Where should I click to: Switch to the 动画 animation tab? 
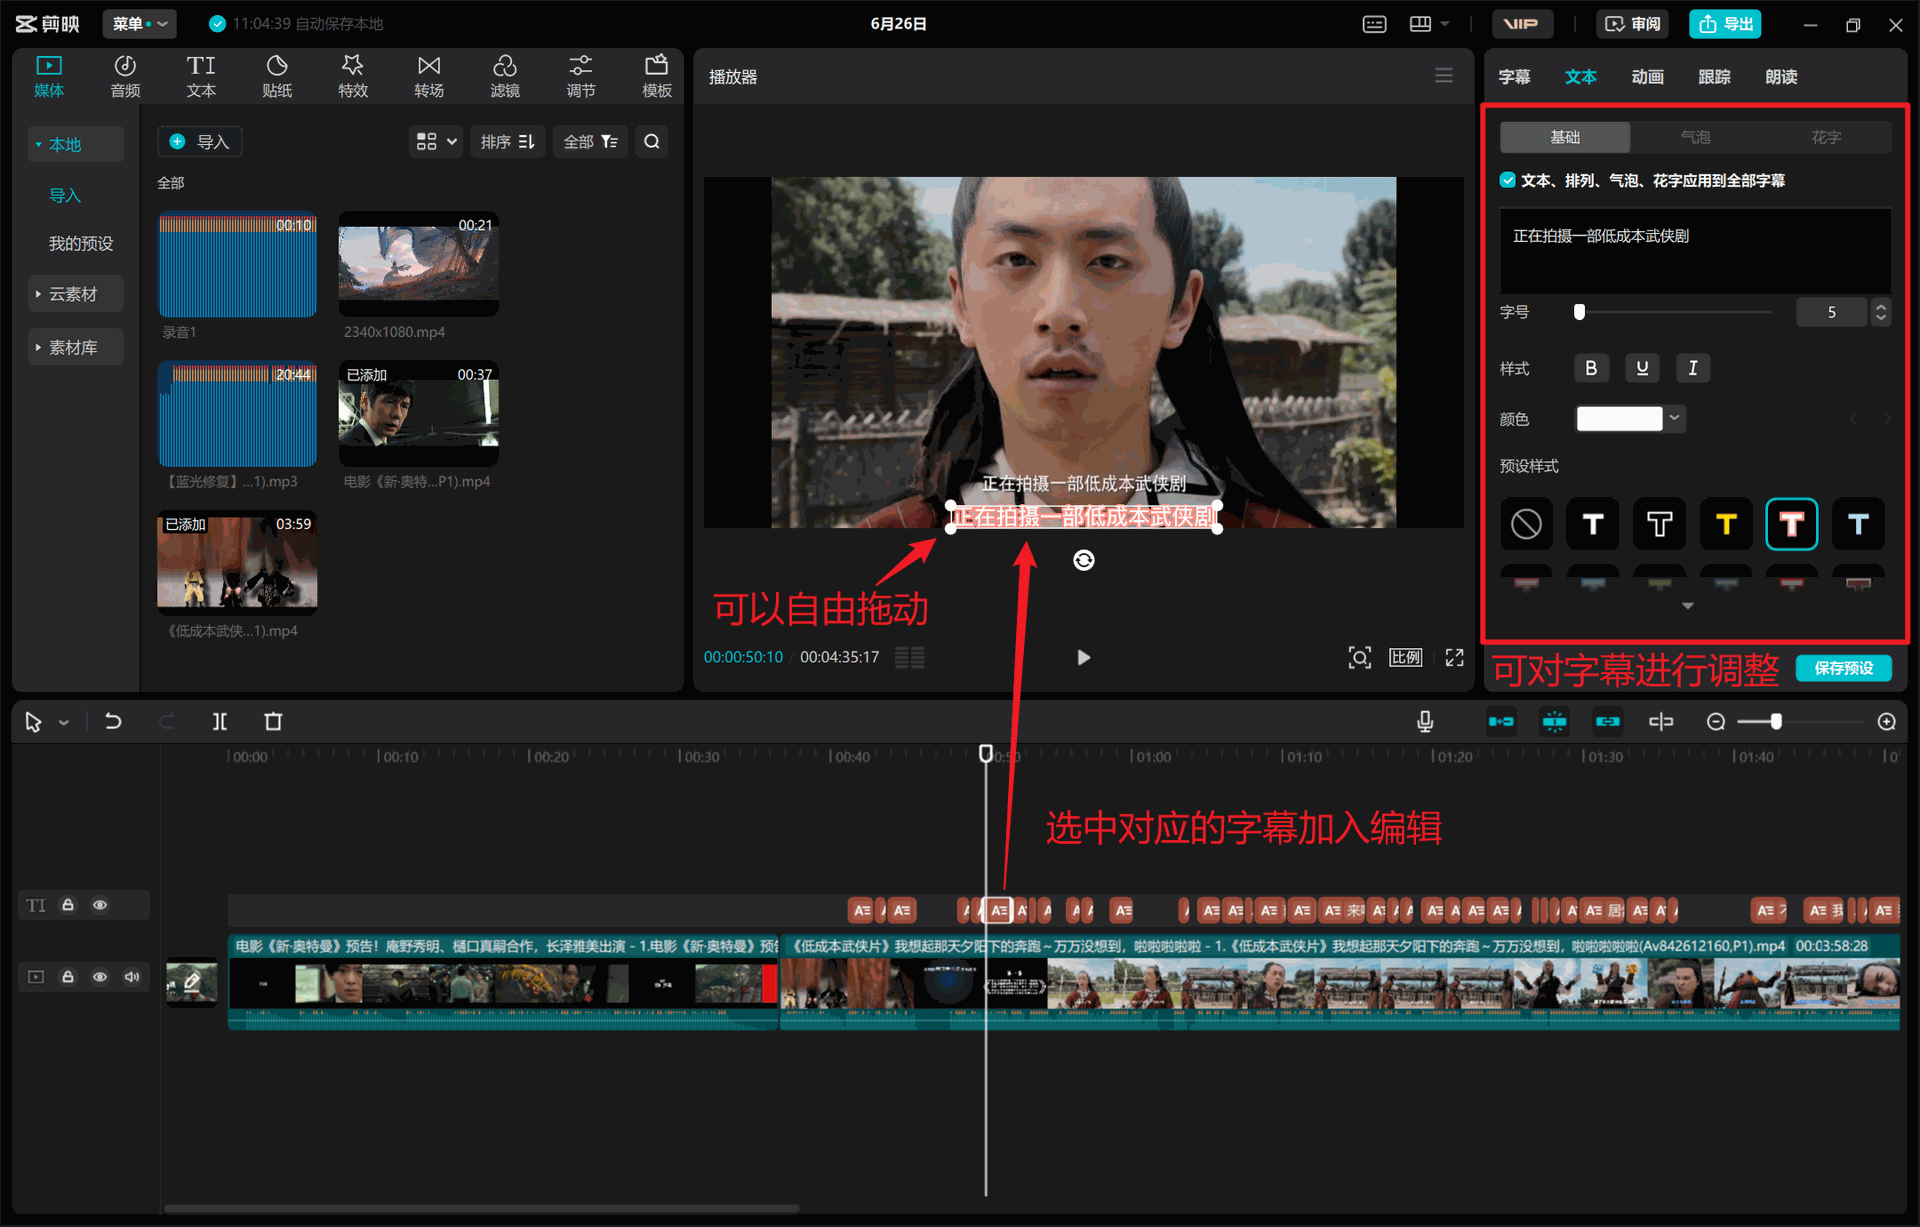tap(1647, 77)
